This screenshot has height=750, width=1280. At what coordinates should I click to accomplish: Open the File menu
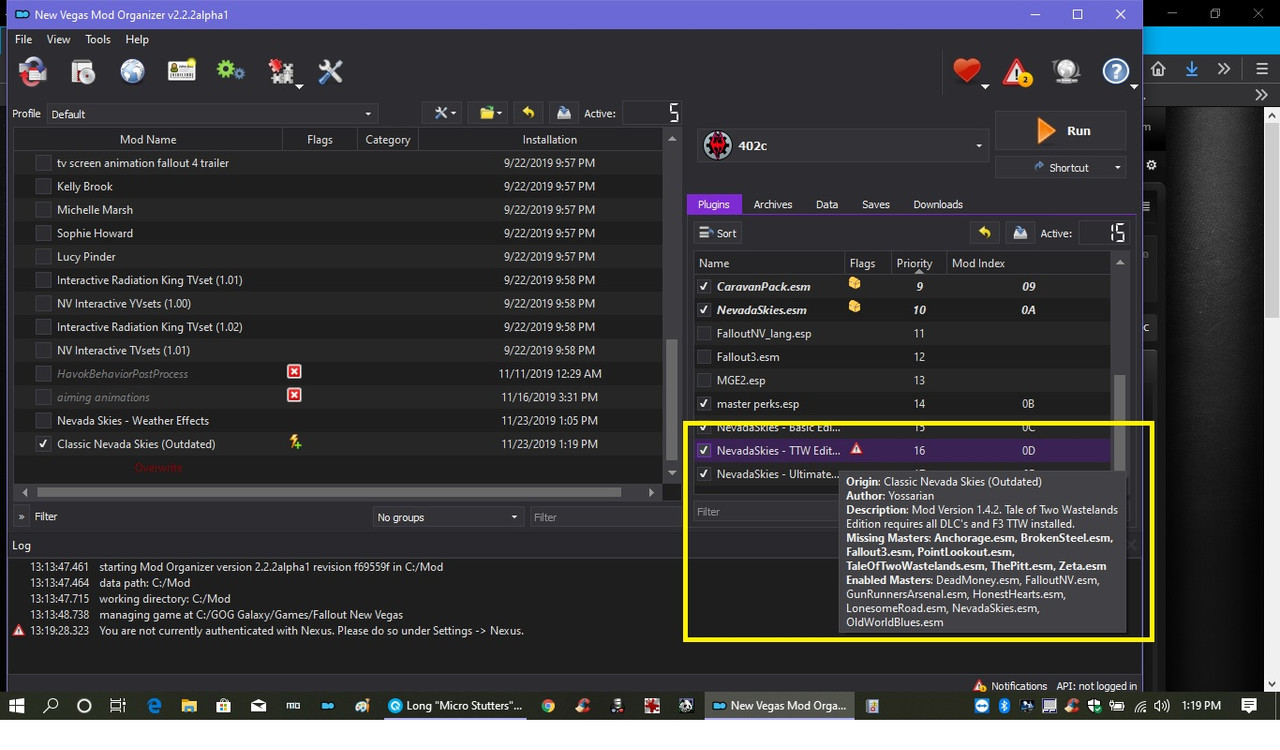tap(23, 39)
